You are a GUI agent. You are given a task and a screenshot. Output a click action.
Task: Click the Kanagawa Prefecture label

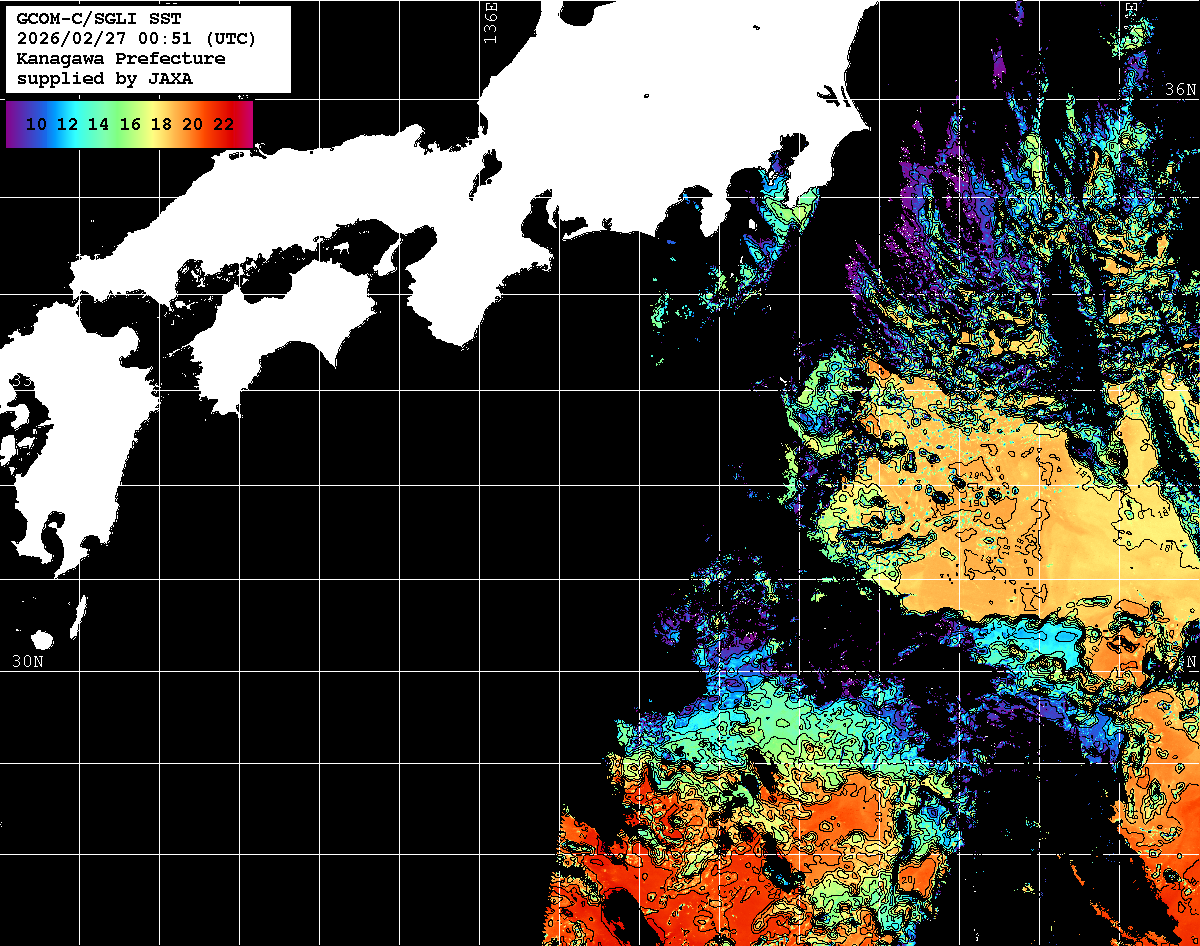(120, 59)
